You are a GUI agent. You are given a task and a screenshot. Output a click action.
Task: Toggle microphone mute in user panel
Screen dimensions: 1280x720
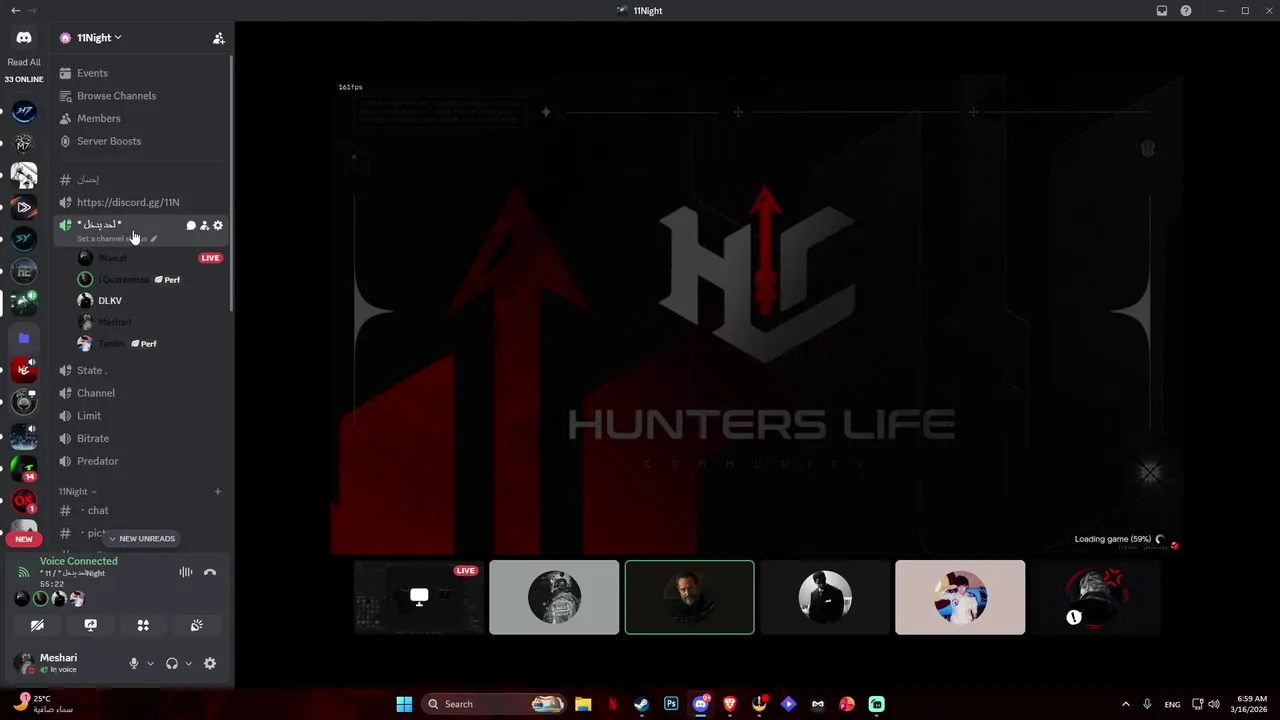pyautogui.click(x=134, y=663)
